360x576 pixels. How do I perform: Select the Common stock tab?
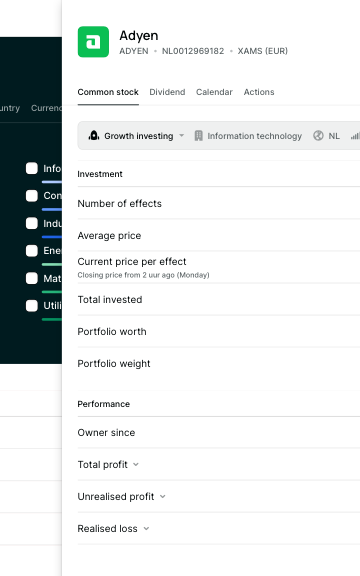click(x=108, y=92)
